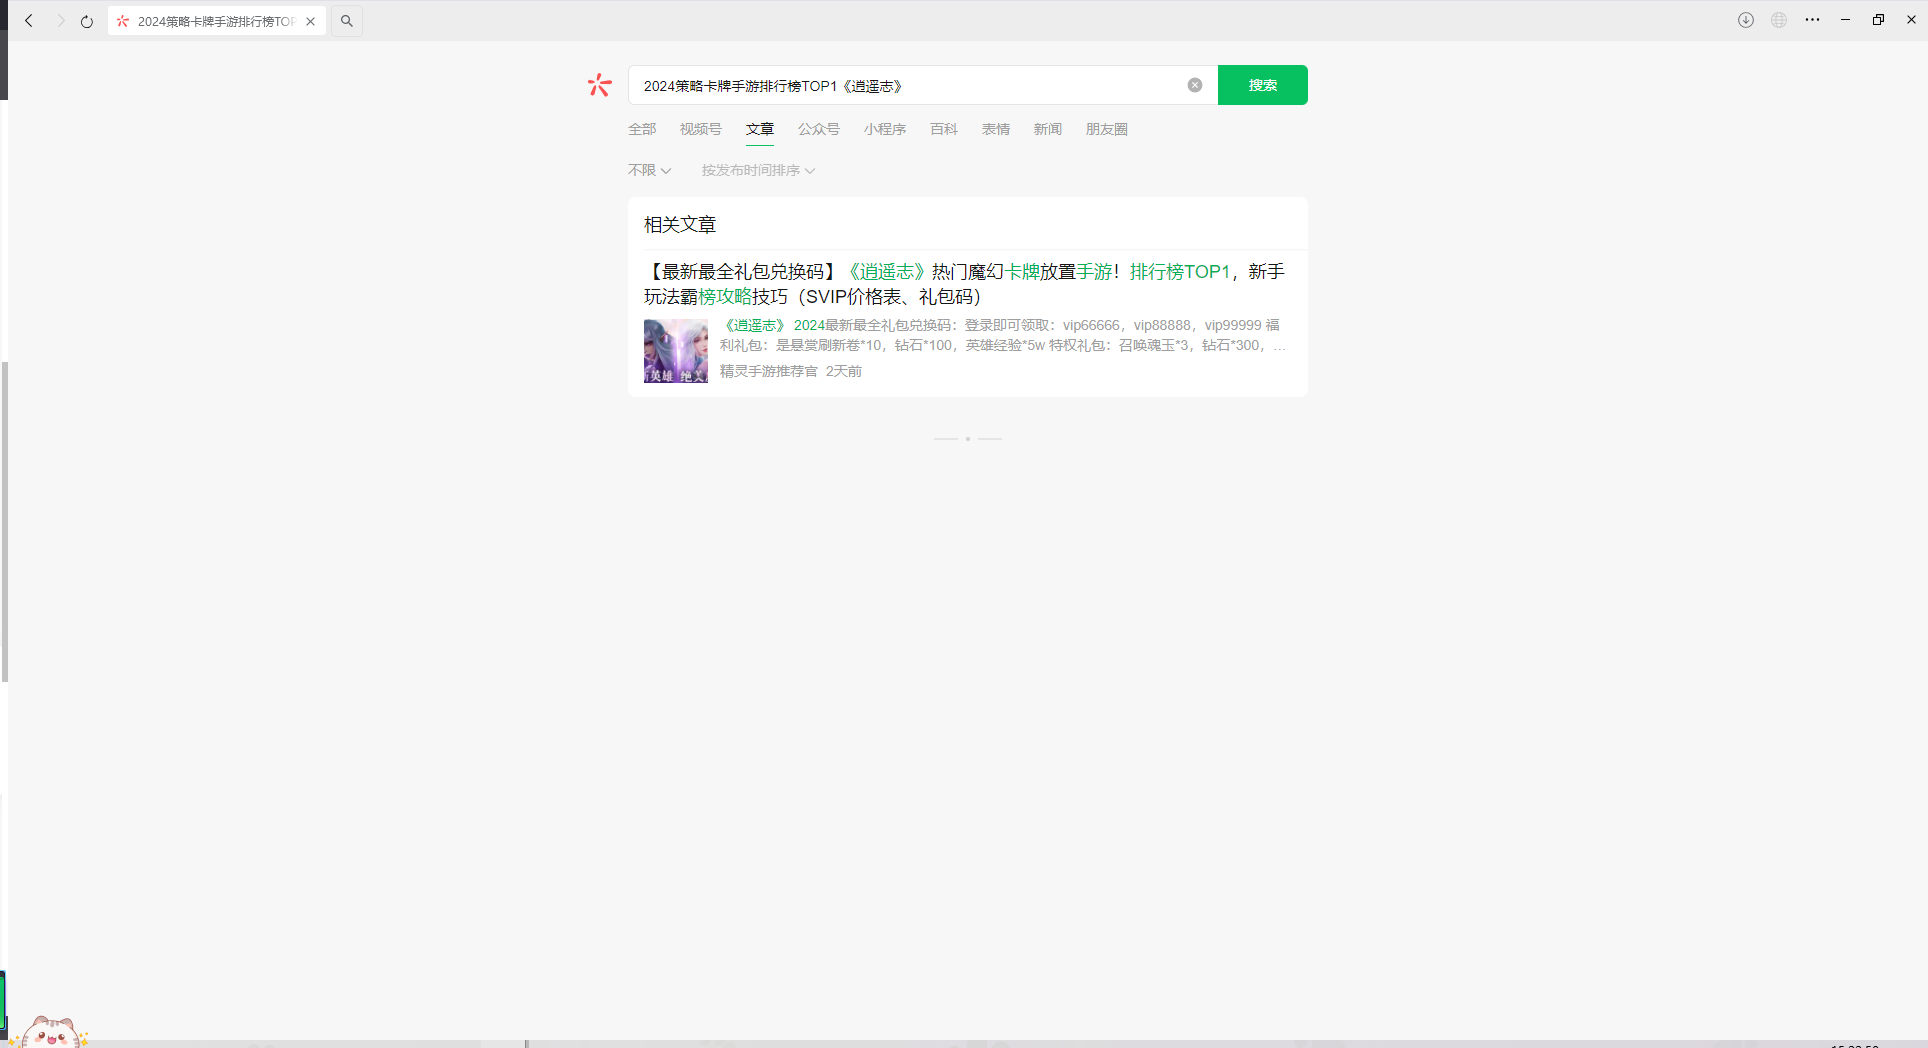Clear the search box with the X icon
This screenshot has width=1928, height=1048.
click(x=1195, y=85)
